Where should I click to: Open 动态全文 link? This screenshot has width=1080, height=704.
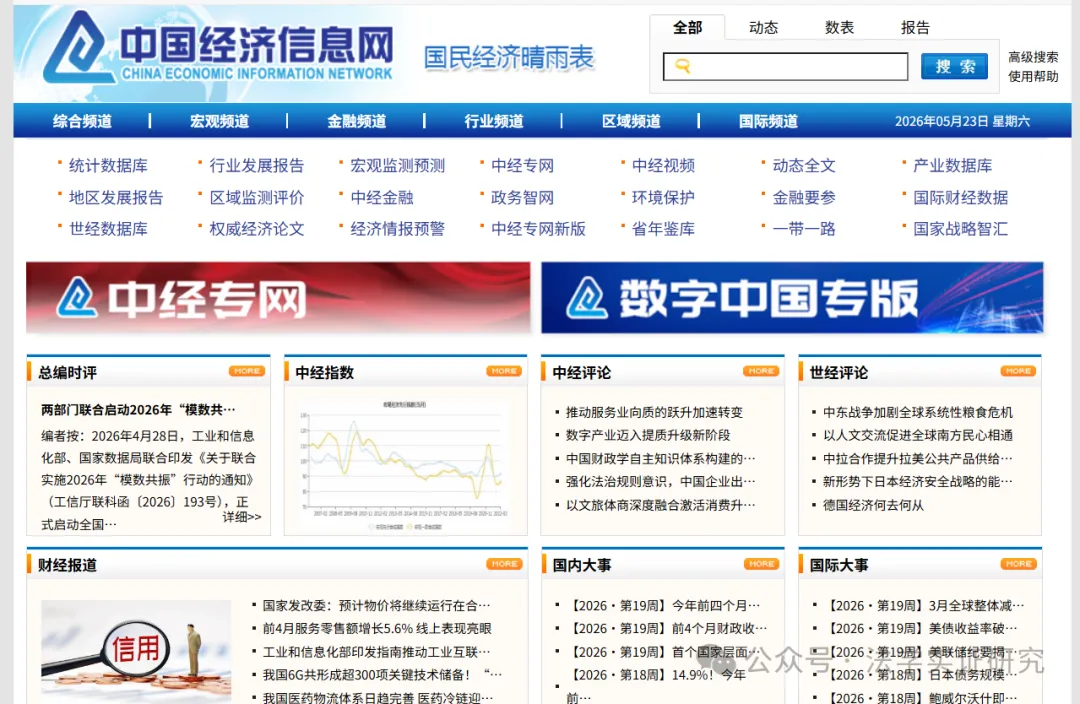[x=804, y=165]
